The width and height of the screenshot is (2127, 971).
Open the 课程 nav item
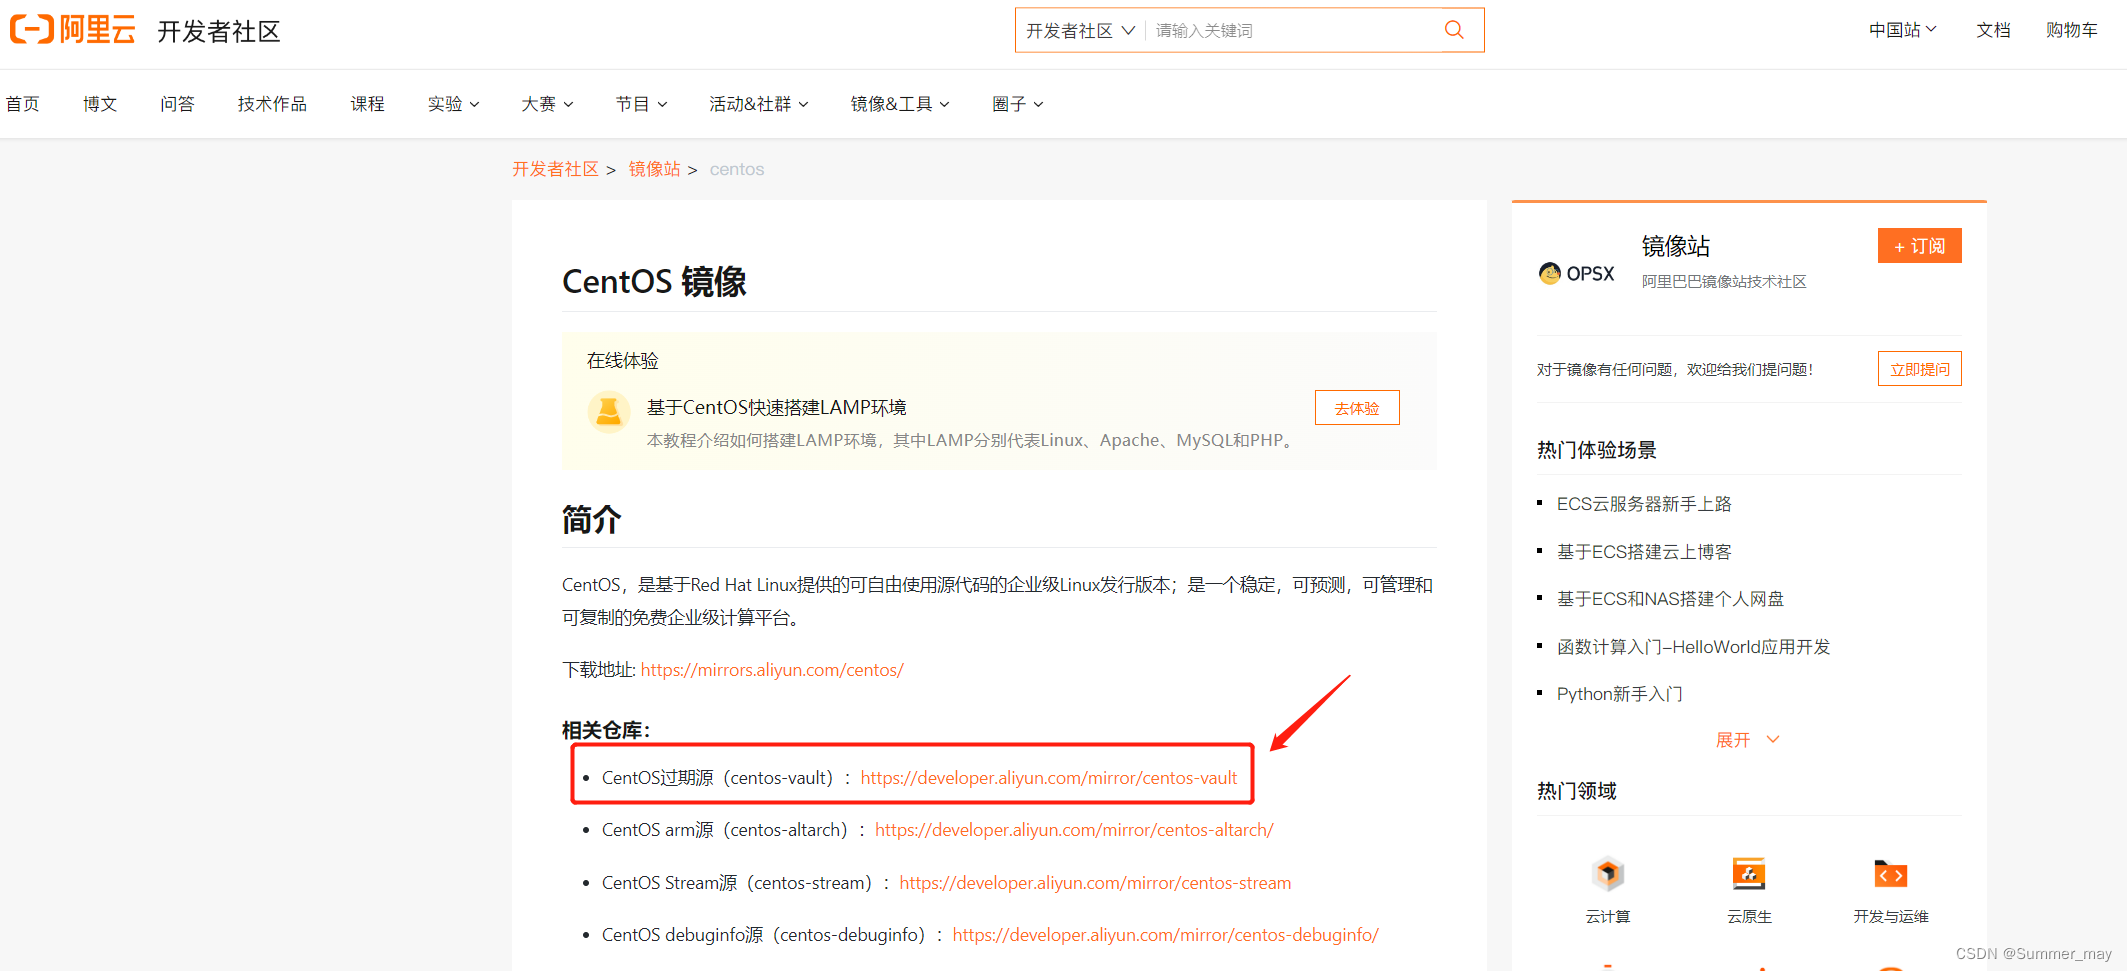pyautogui.click(x=367, y=104)
